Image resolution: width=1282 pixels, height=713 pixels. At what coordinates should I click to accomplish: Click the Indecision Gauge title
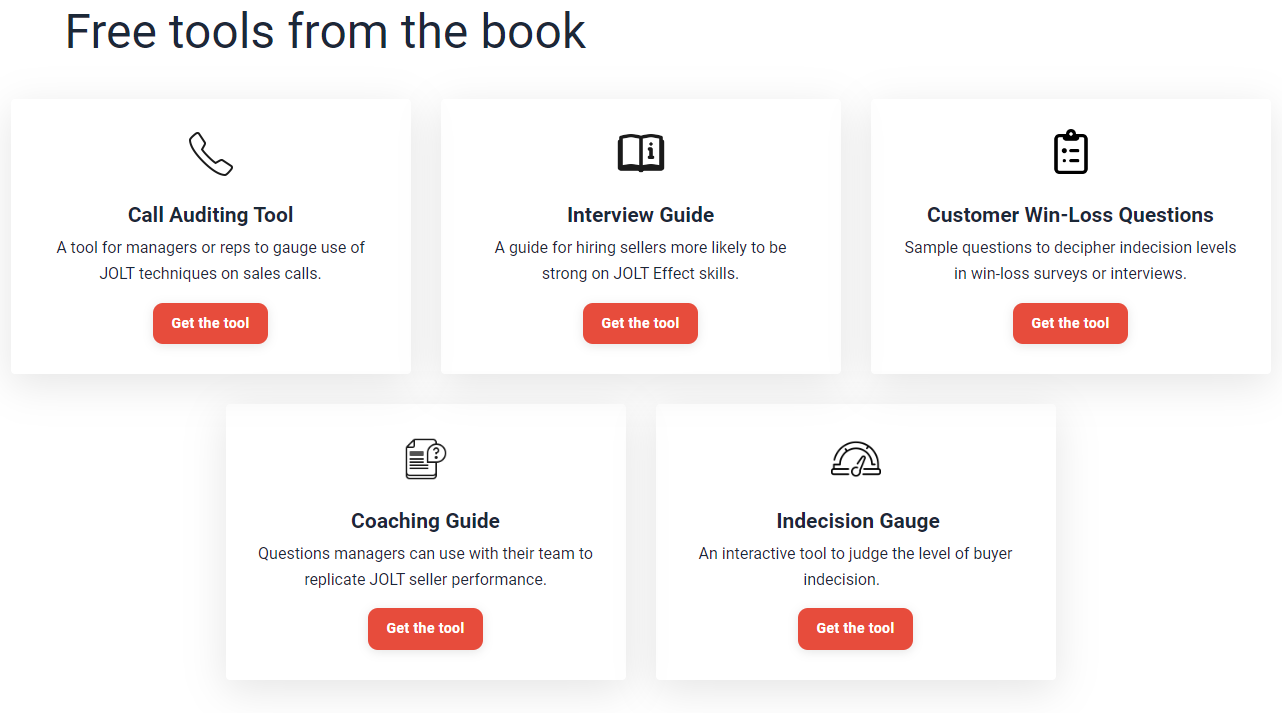(857, 520)
